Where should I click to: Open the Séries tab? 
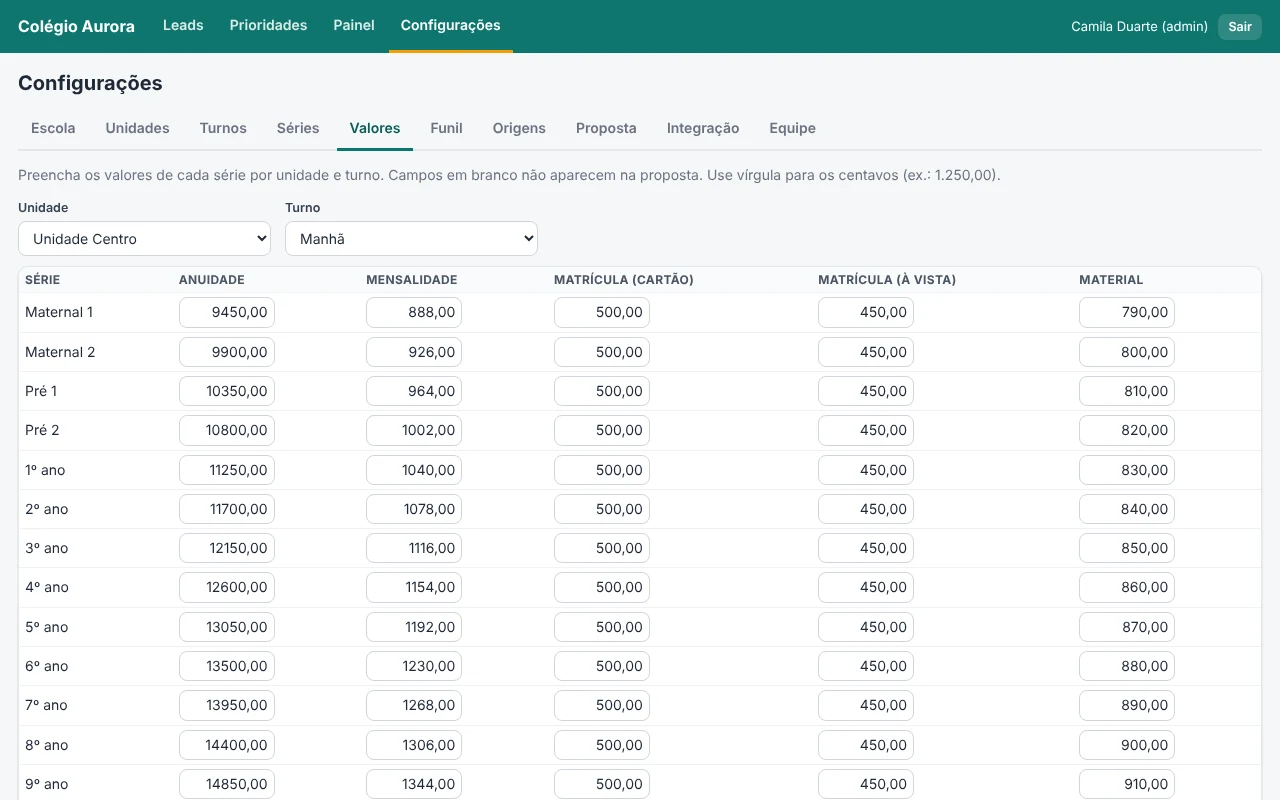[x=298, y=128]
